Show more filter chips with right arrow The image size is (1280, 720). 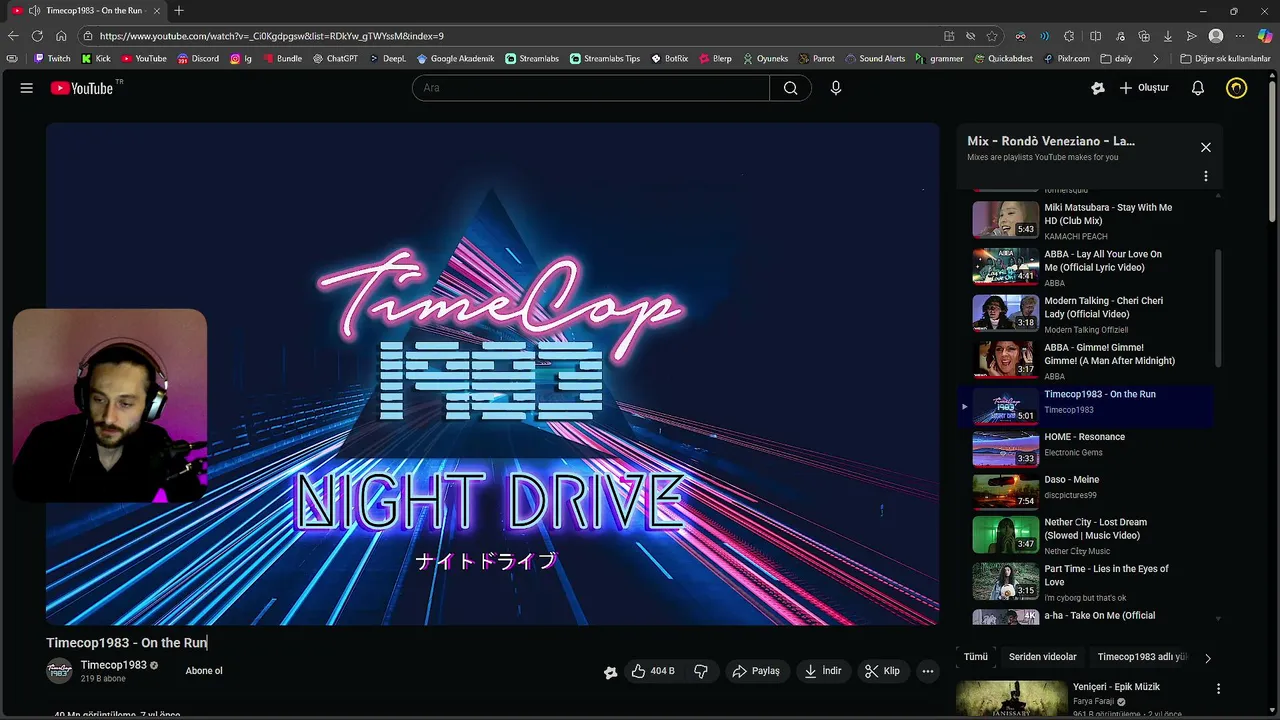[1207, 658]
